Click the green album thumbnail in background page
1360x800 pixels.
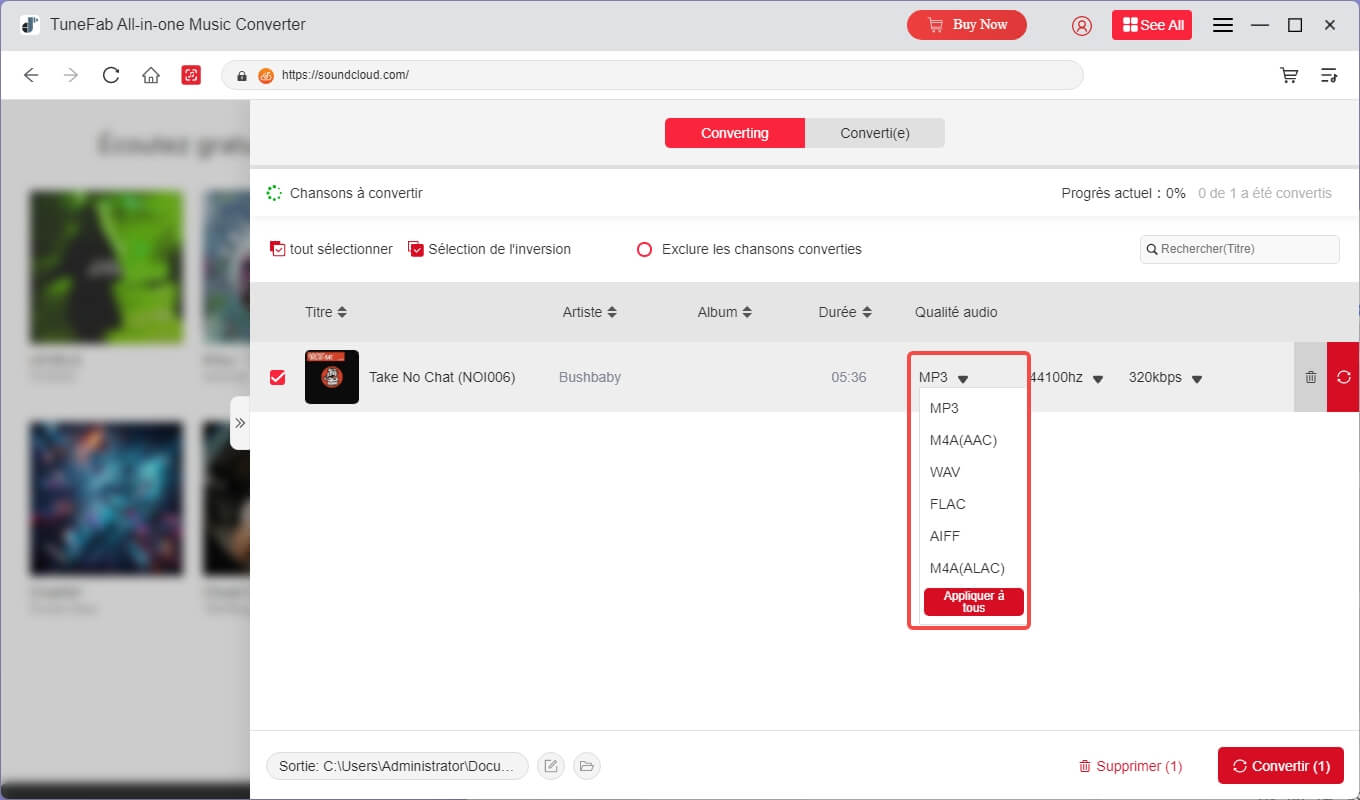point(107,267)
